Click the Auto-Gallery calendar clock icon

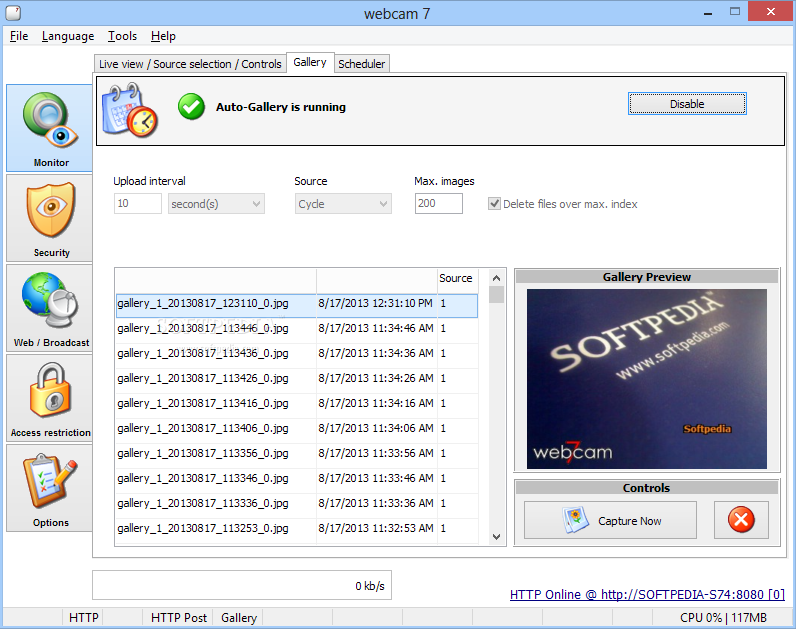(130, 110)
